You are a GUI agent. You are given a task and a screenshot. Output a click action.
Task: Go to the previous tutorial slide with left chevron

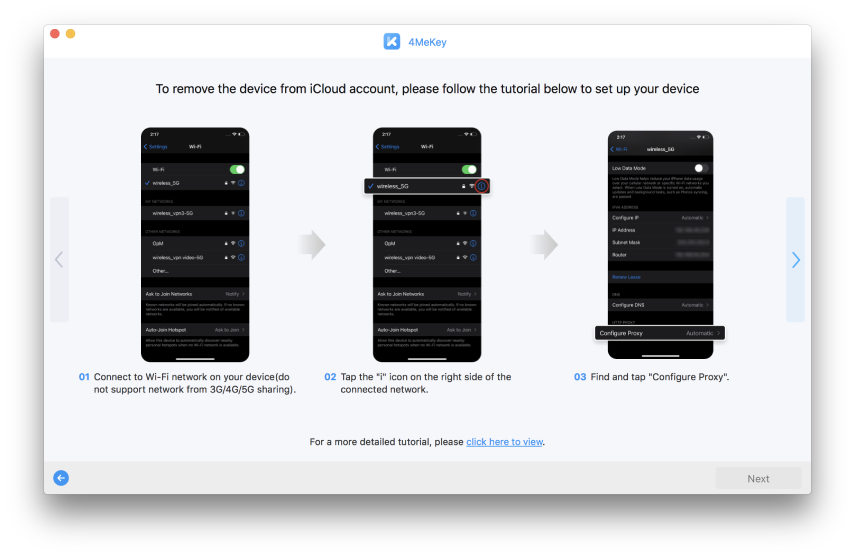pos(59,260)
